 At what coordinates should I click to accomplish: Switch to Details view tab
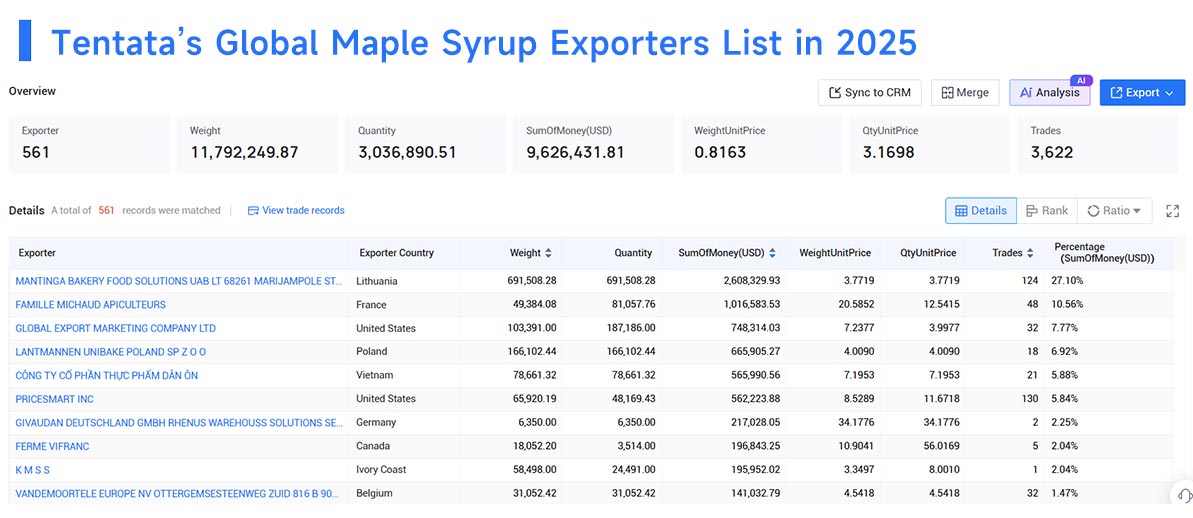tap(981, 211)
